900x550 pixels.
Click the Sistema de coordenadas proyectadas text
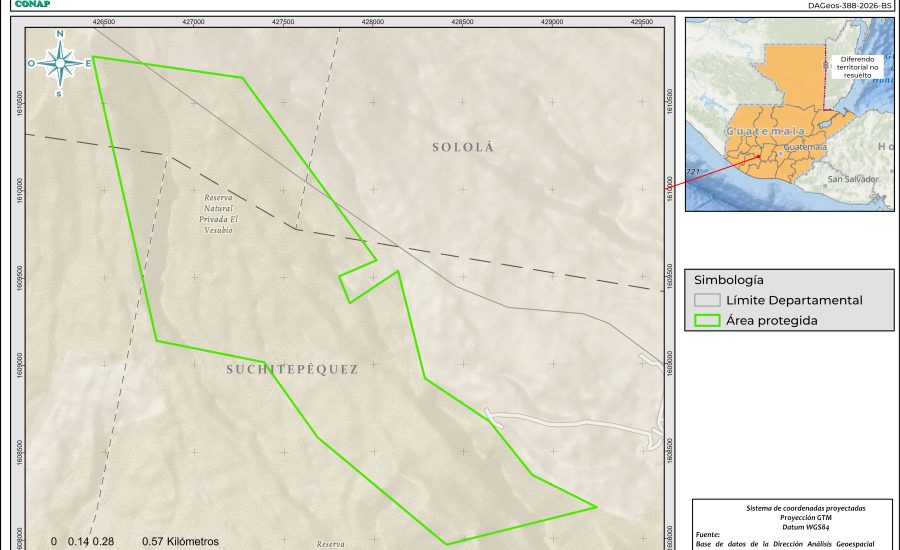791,508
